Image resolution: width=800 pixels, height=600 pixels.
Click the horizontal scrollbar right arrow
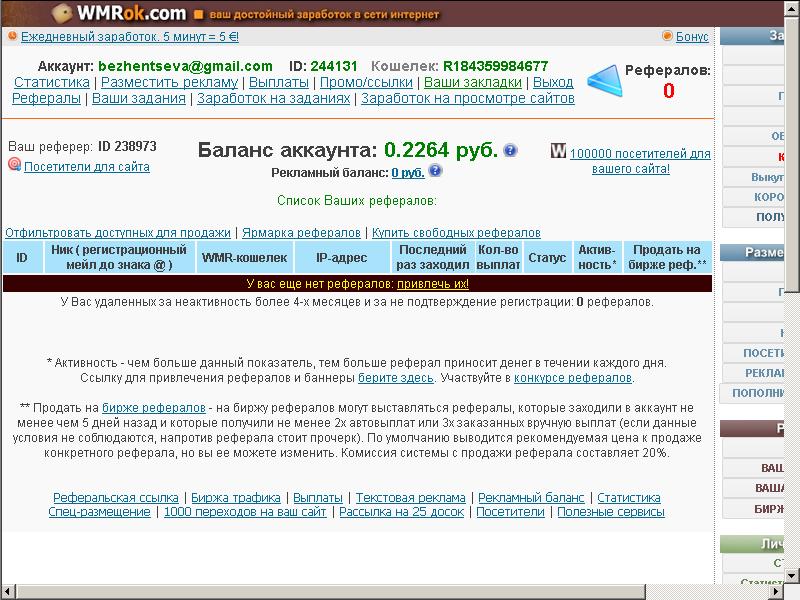777,592
